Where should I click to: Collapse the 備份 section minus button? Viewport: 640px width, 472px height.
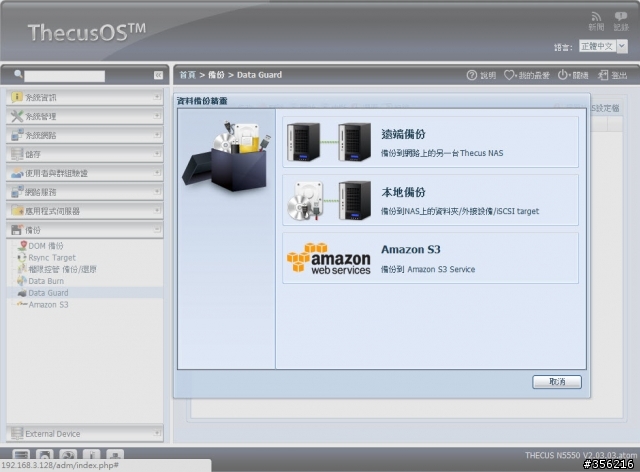click(x=157, y=229)
